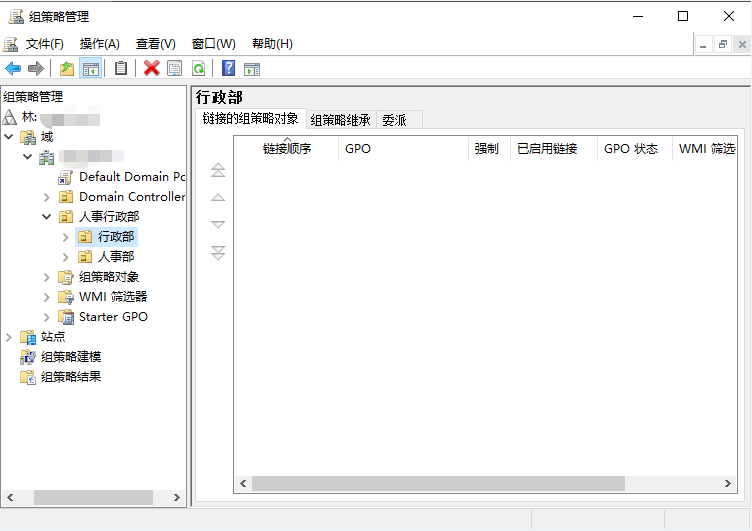
Task: Collapse the blurred domain name node
Action: point(28,156)
